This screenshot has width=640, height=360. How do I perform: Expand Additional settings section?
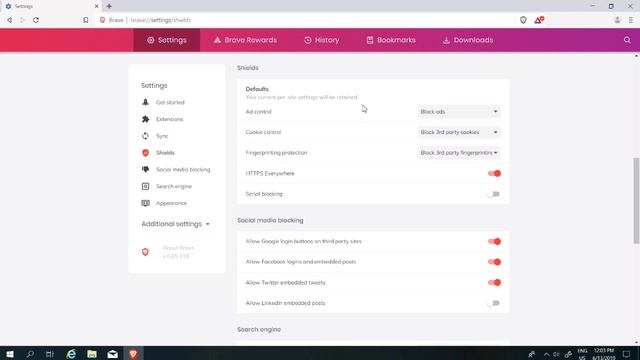coord(176,224)
